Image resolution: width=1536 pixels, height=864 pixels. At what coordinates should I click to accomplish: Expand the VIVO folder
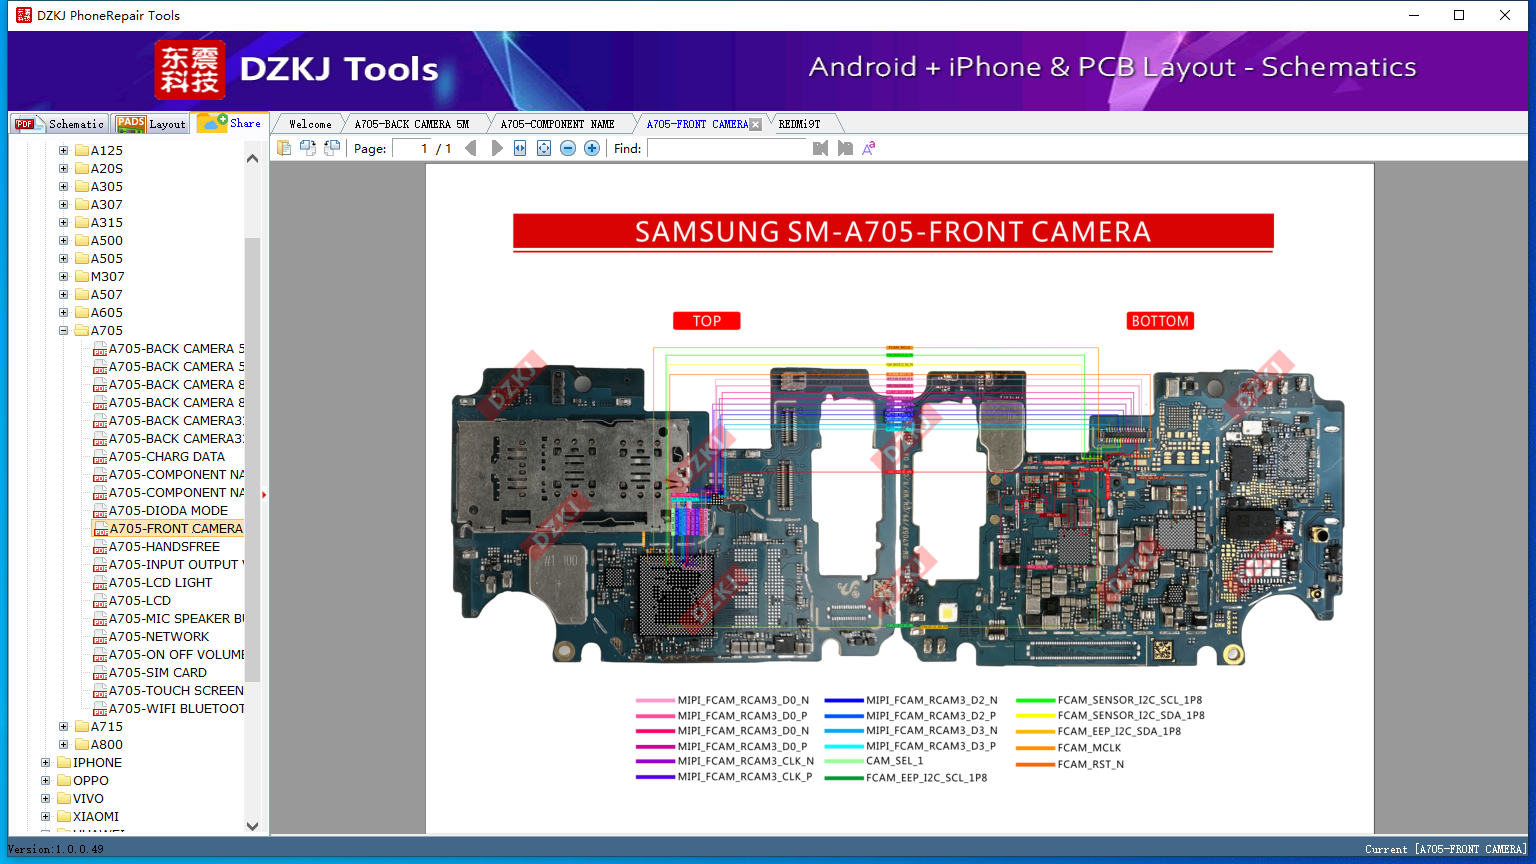45,799
